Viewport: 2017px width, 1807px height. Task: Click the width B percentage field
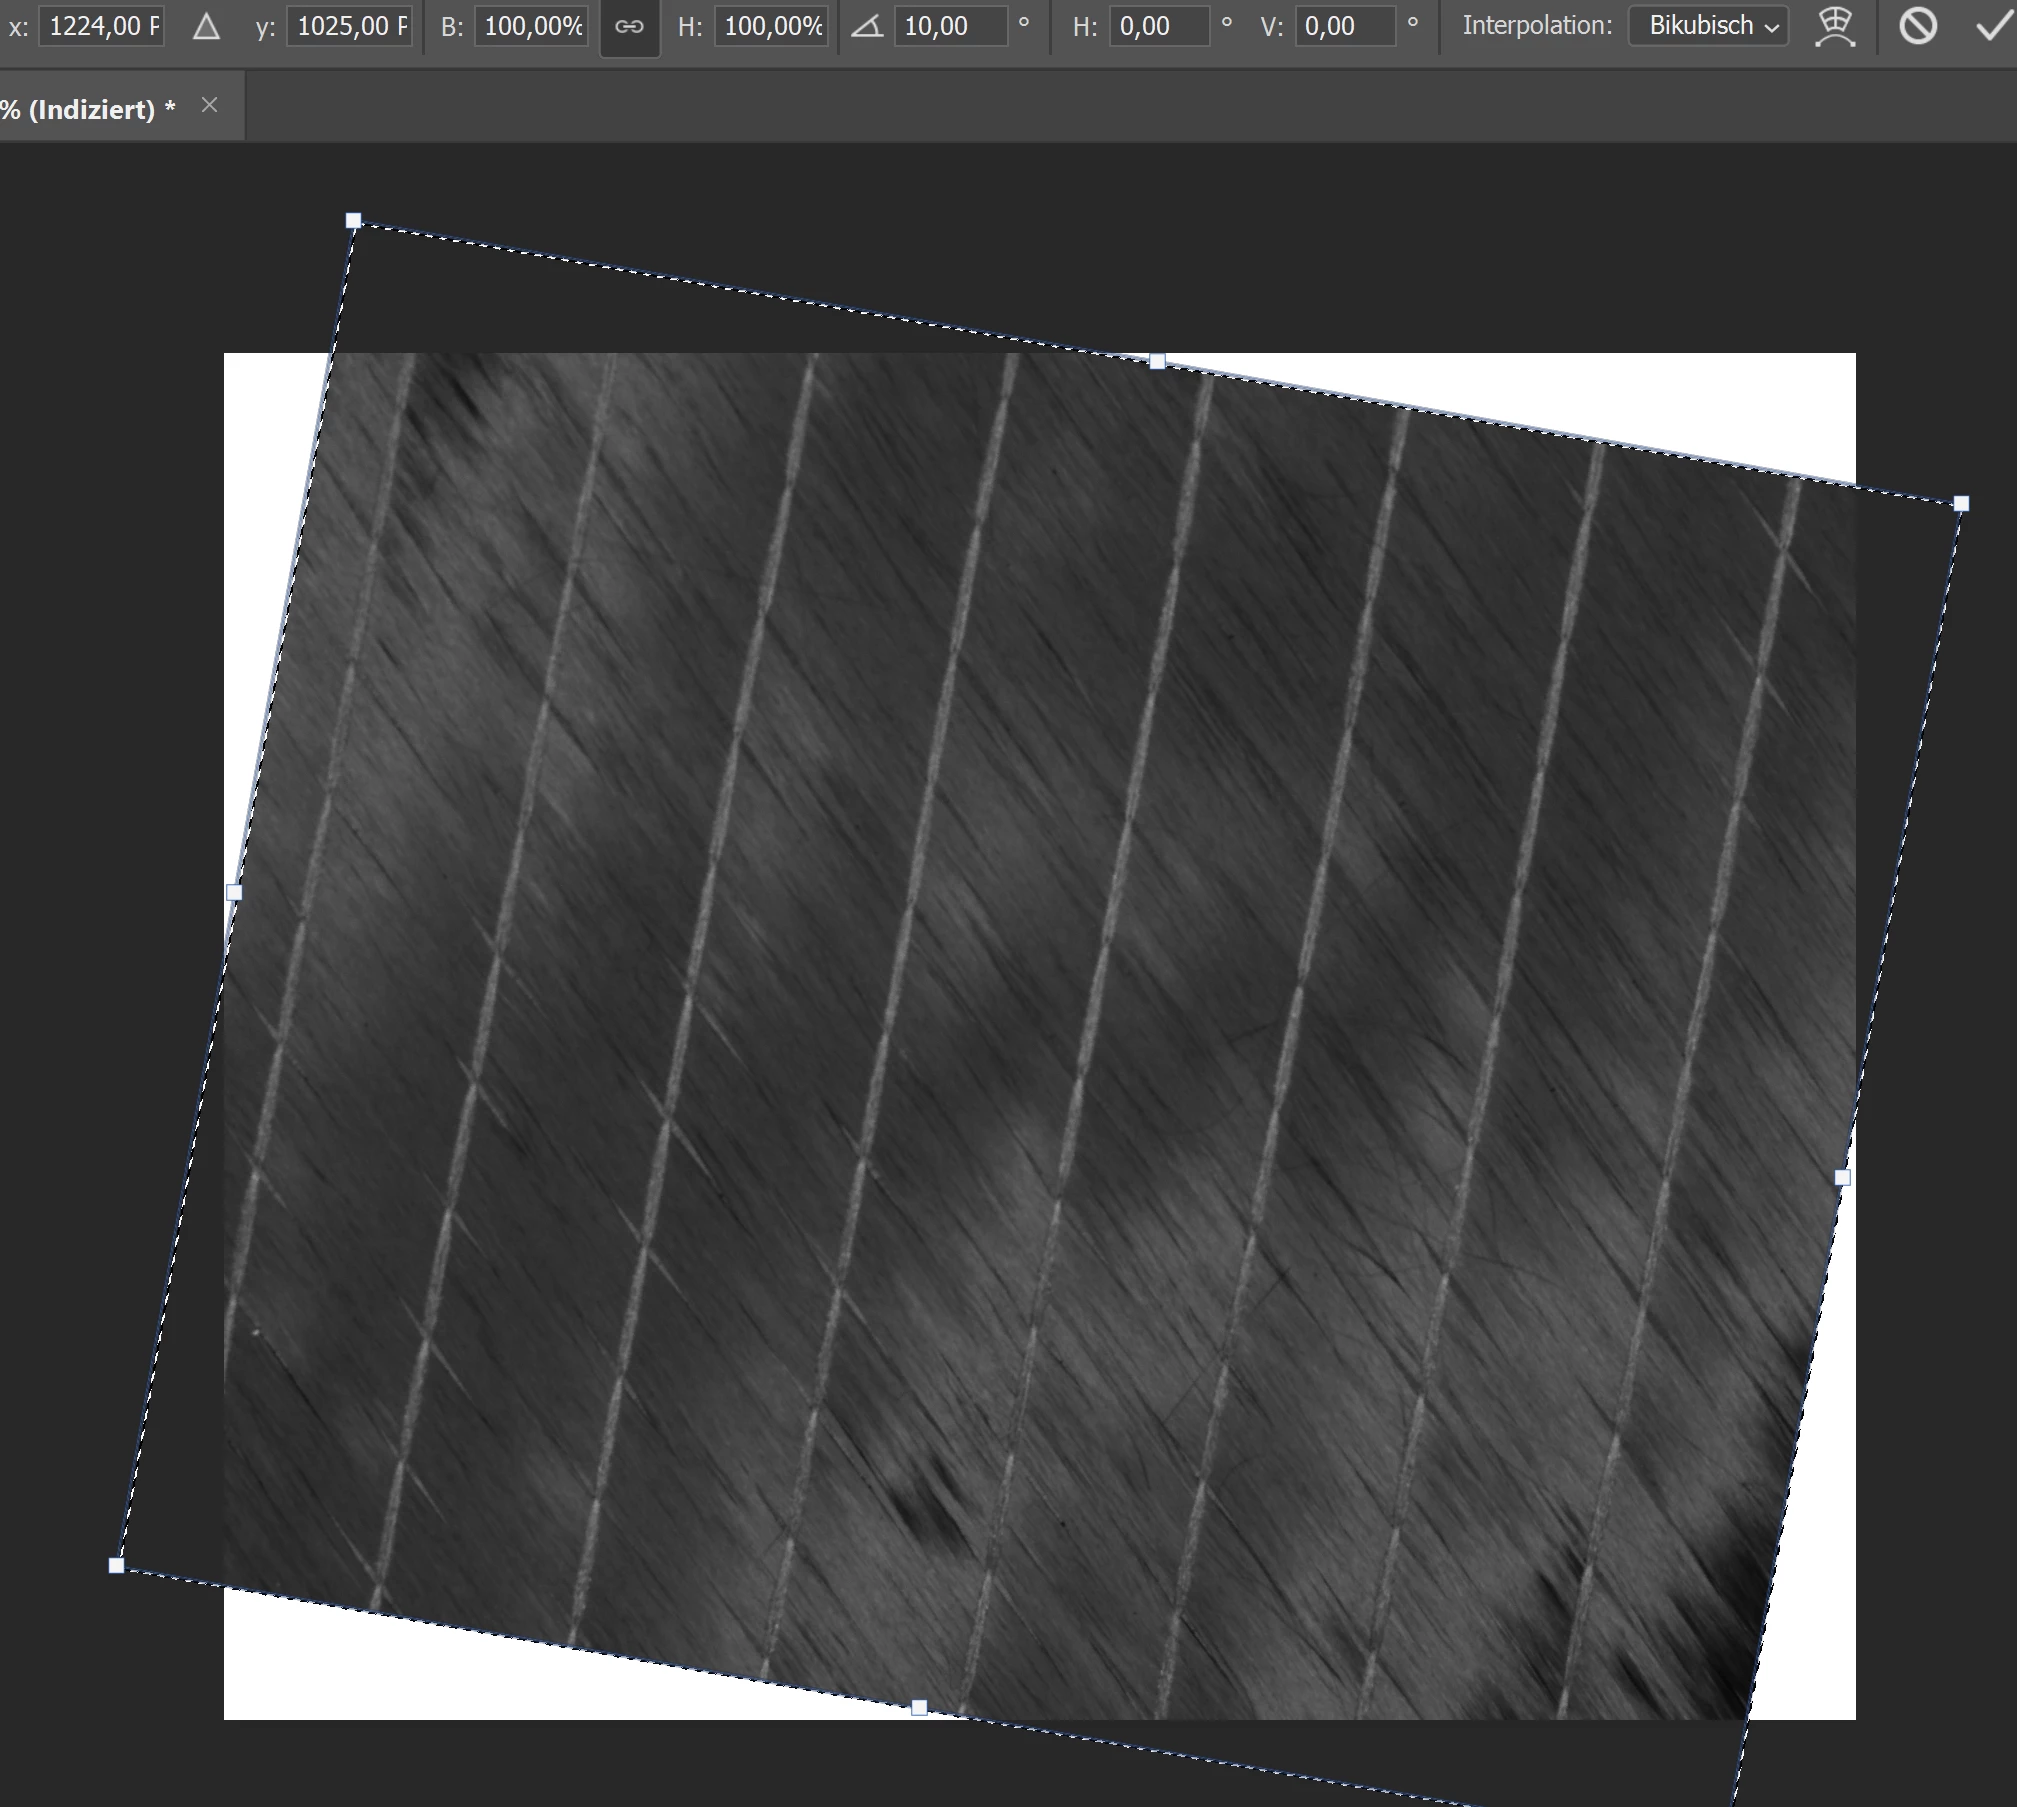coord(531,26)
